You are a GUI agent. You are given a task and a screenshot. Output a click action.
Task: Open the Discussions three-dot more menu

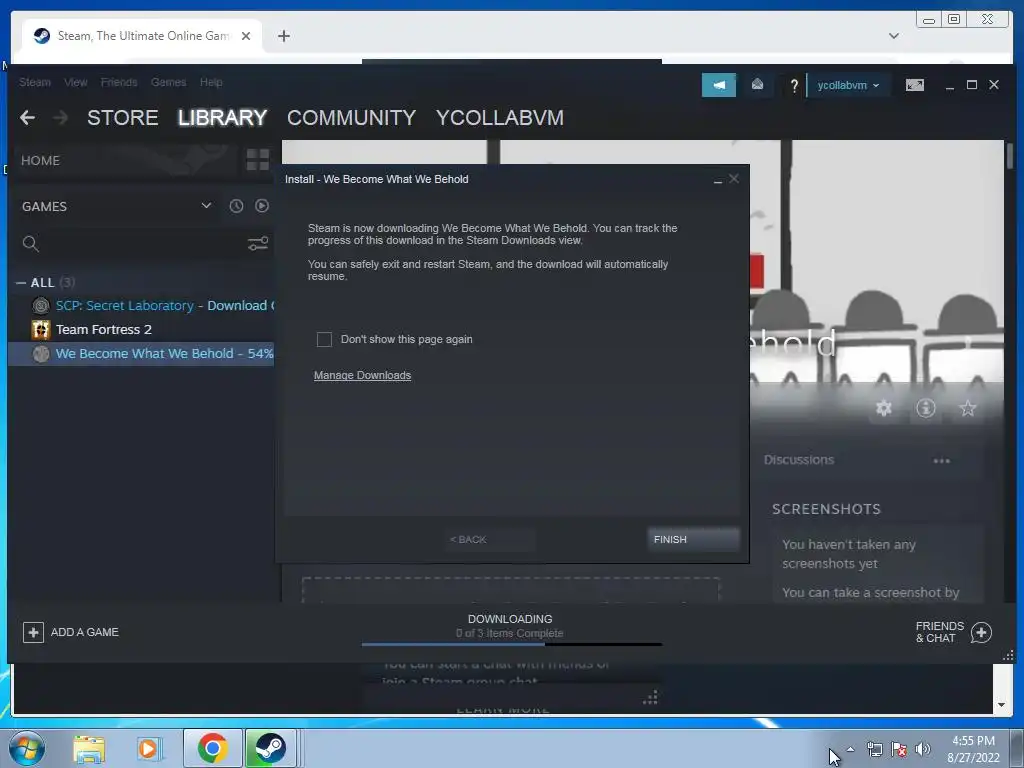941,460
